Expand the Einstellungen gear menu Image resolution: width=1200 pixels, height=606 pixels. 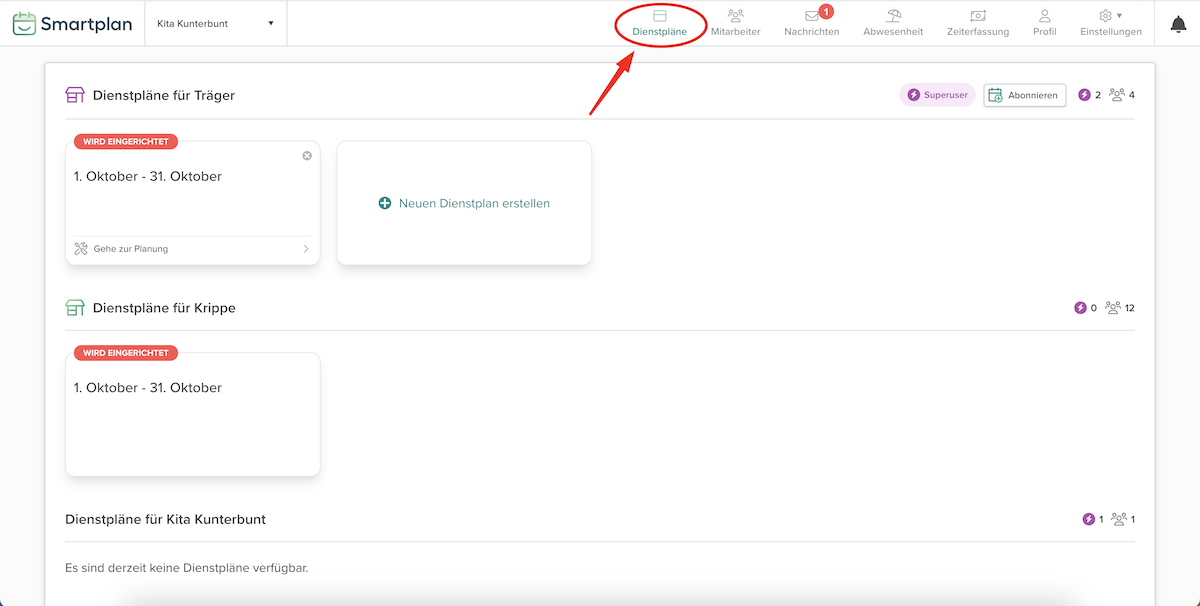coord(1110,23)
